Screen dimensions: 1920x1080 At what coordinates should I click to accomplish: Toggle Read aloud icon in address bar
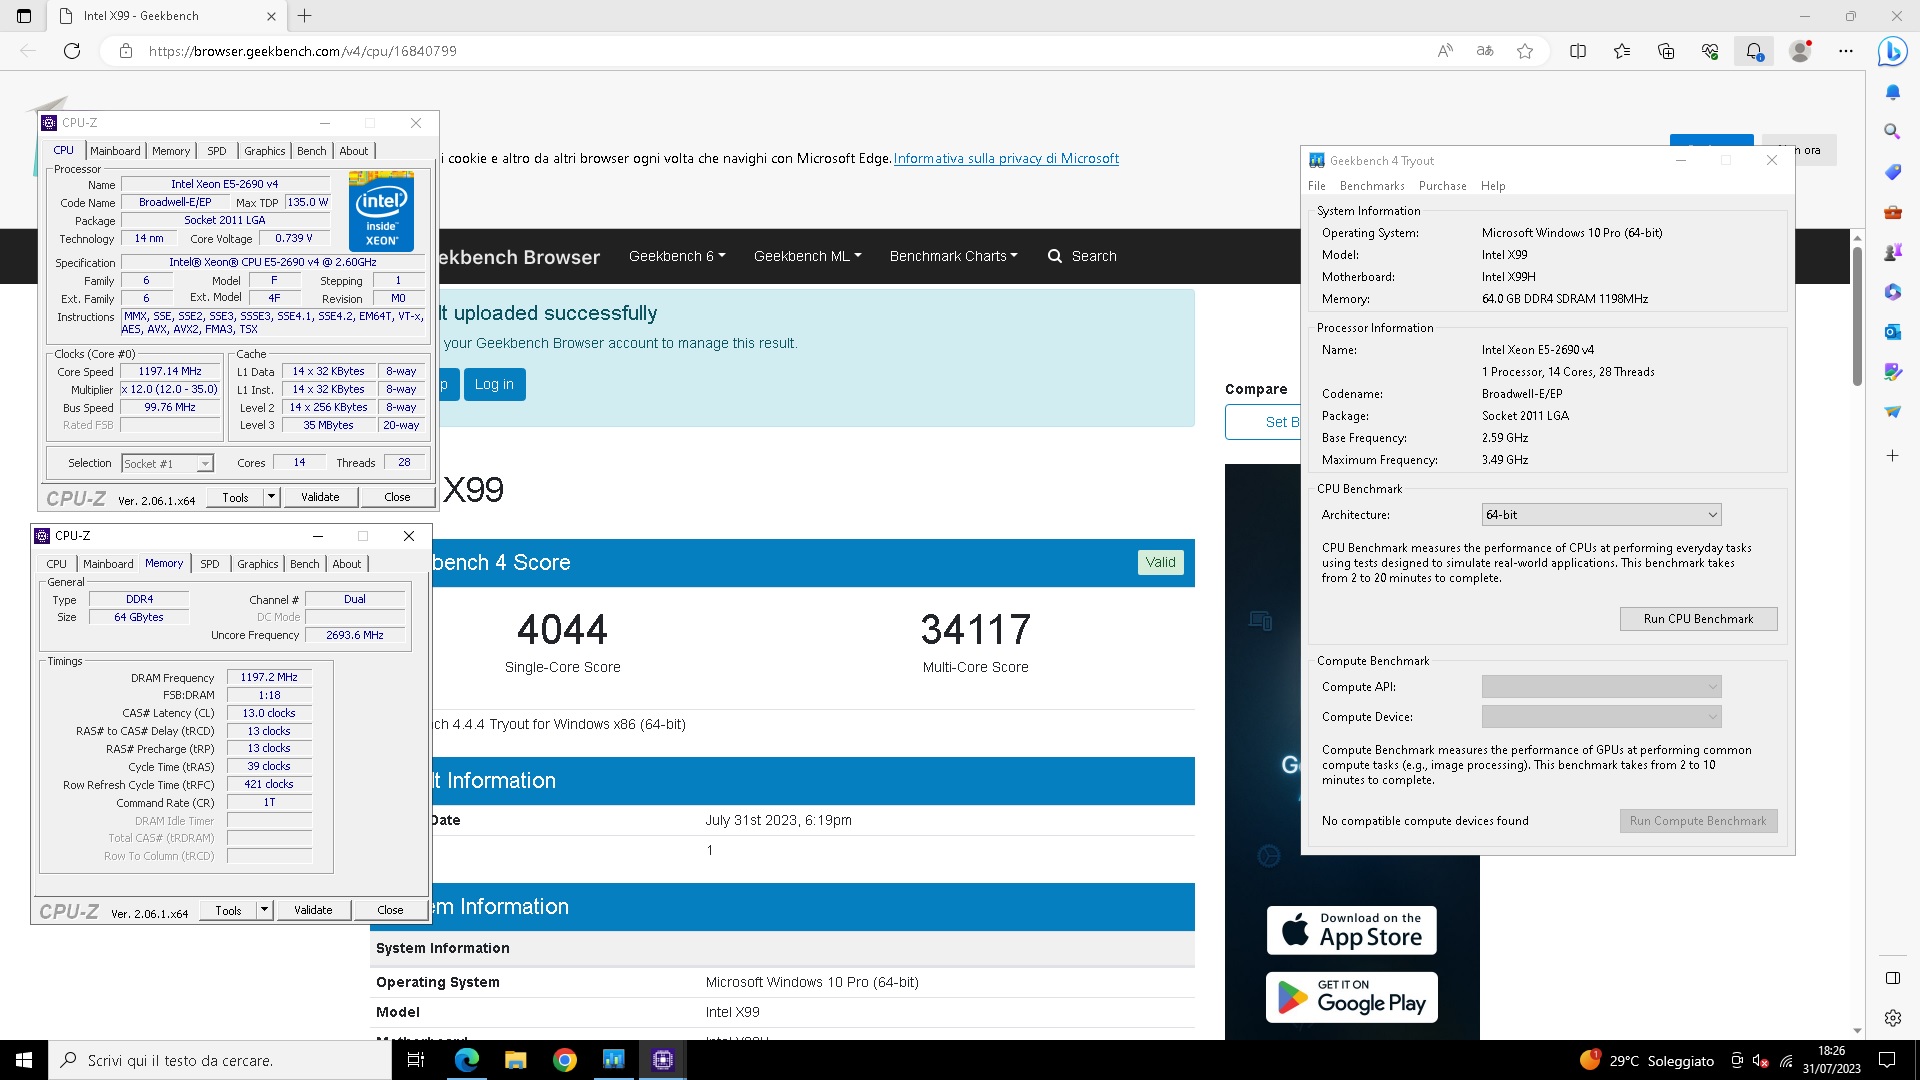[1445, 51]
